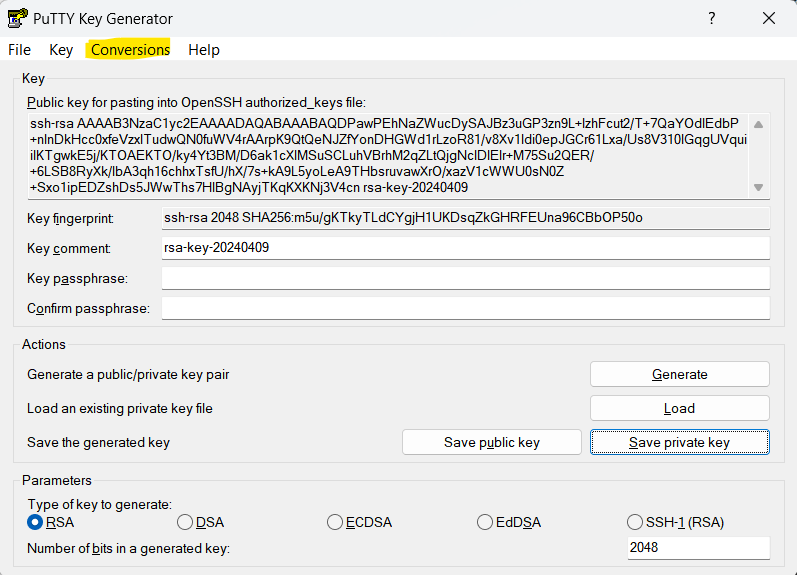
Task: Select the DSA key type
Action: [x=201, y=522]
